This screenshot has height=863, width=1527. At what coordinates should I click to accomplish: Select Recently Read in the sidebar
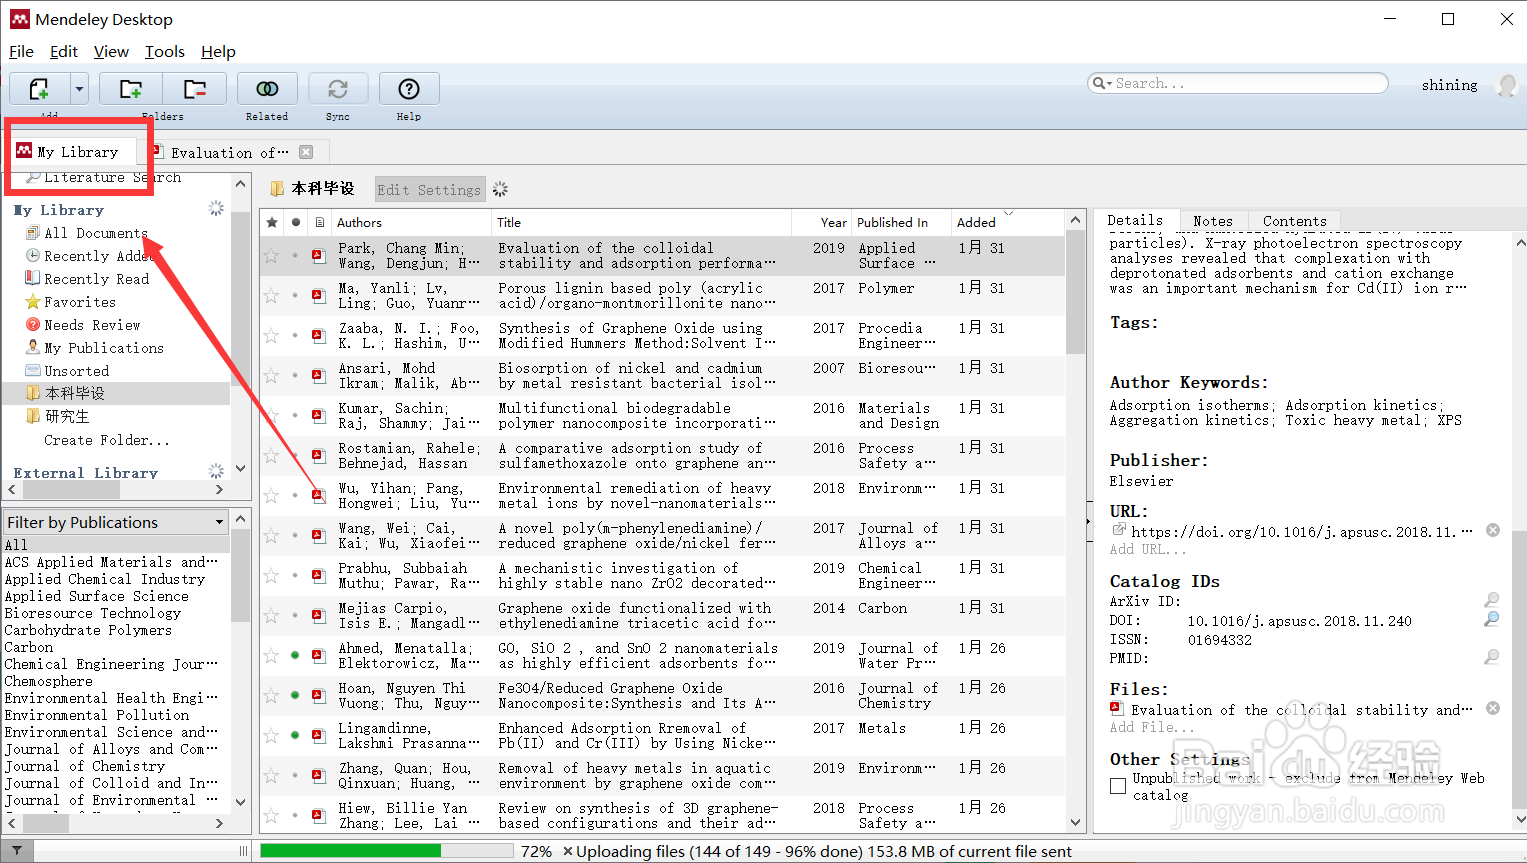pyautogui.click(x=96, y=279)
